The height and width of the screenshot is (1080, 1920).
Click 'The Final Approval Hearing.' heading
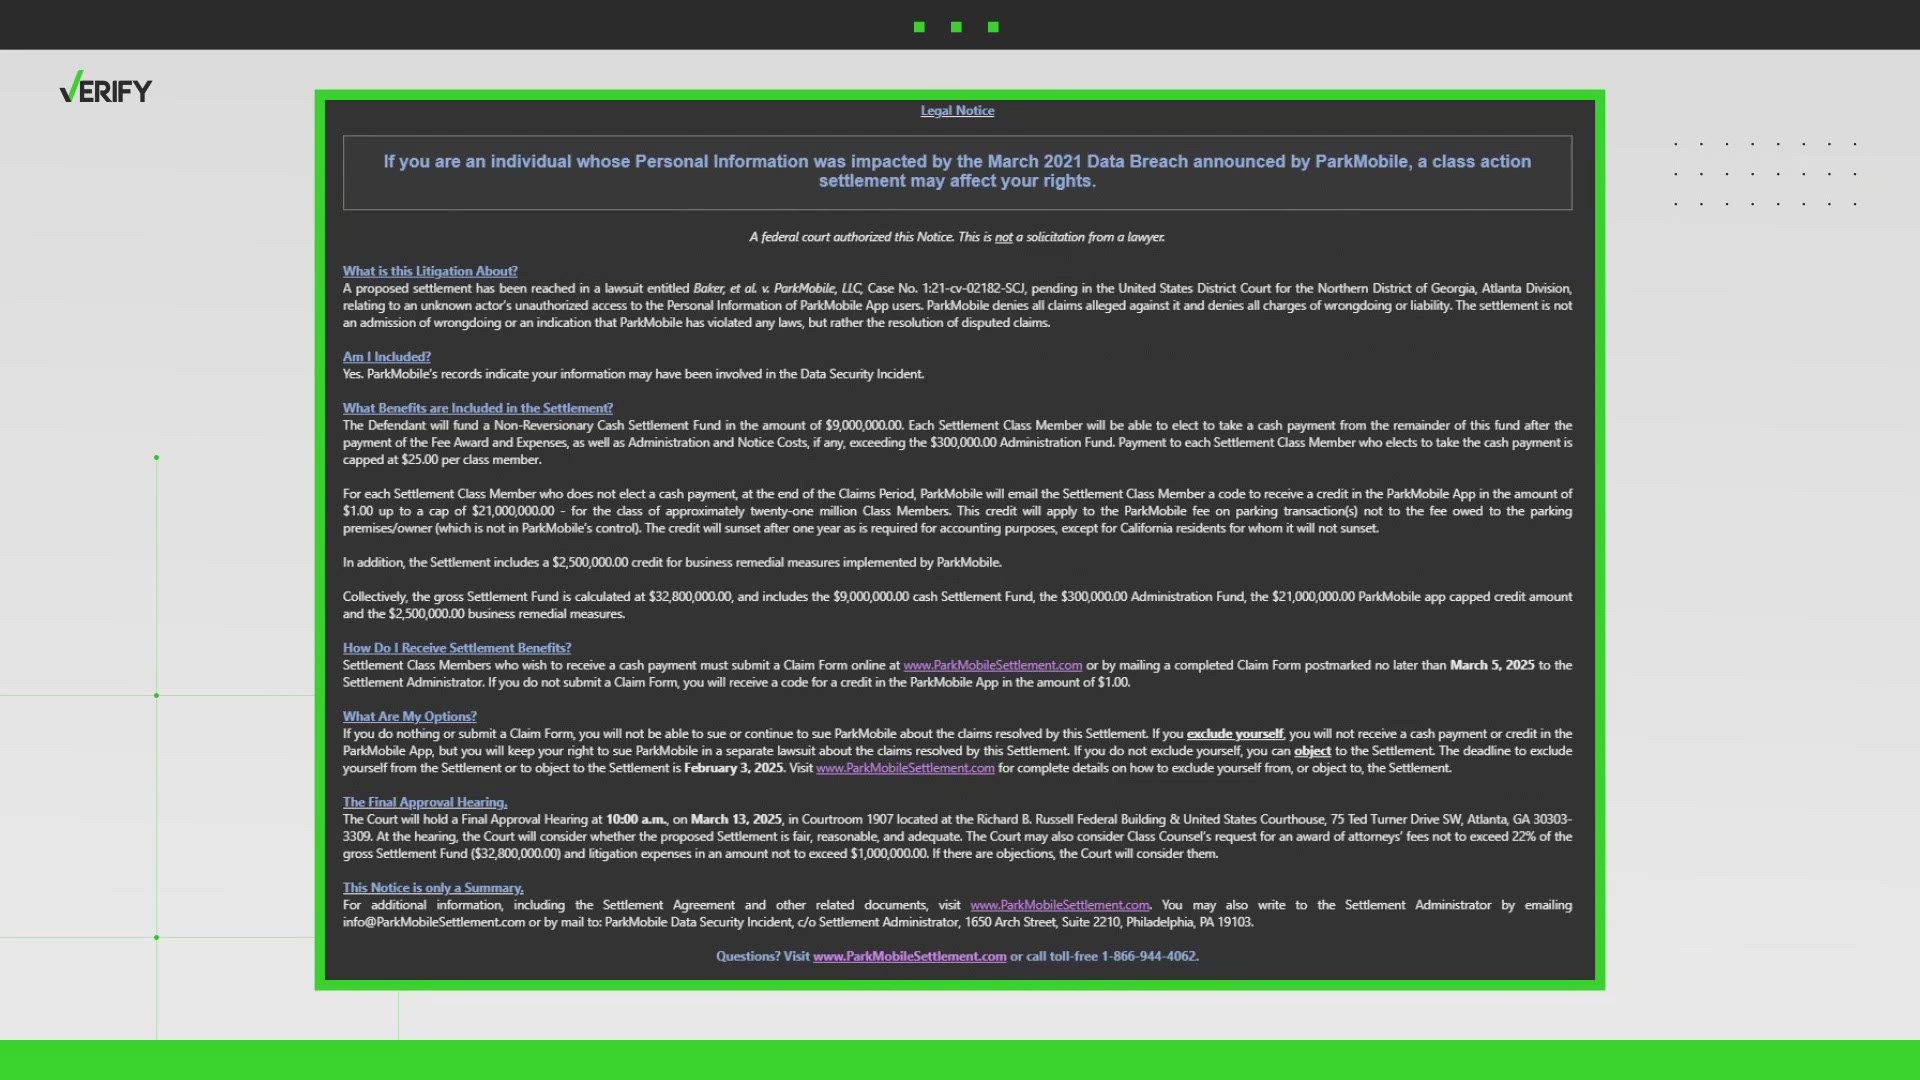point(425,802)
